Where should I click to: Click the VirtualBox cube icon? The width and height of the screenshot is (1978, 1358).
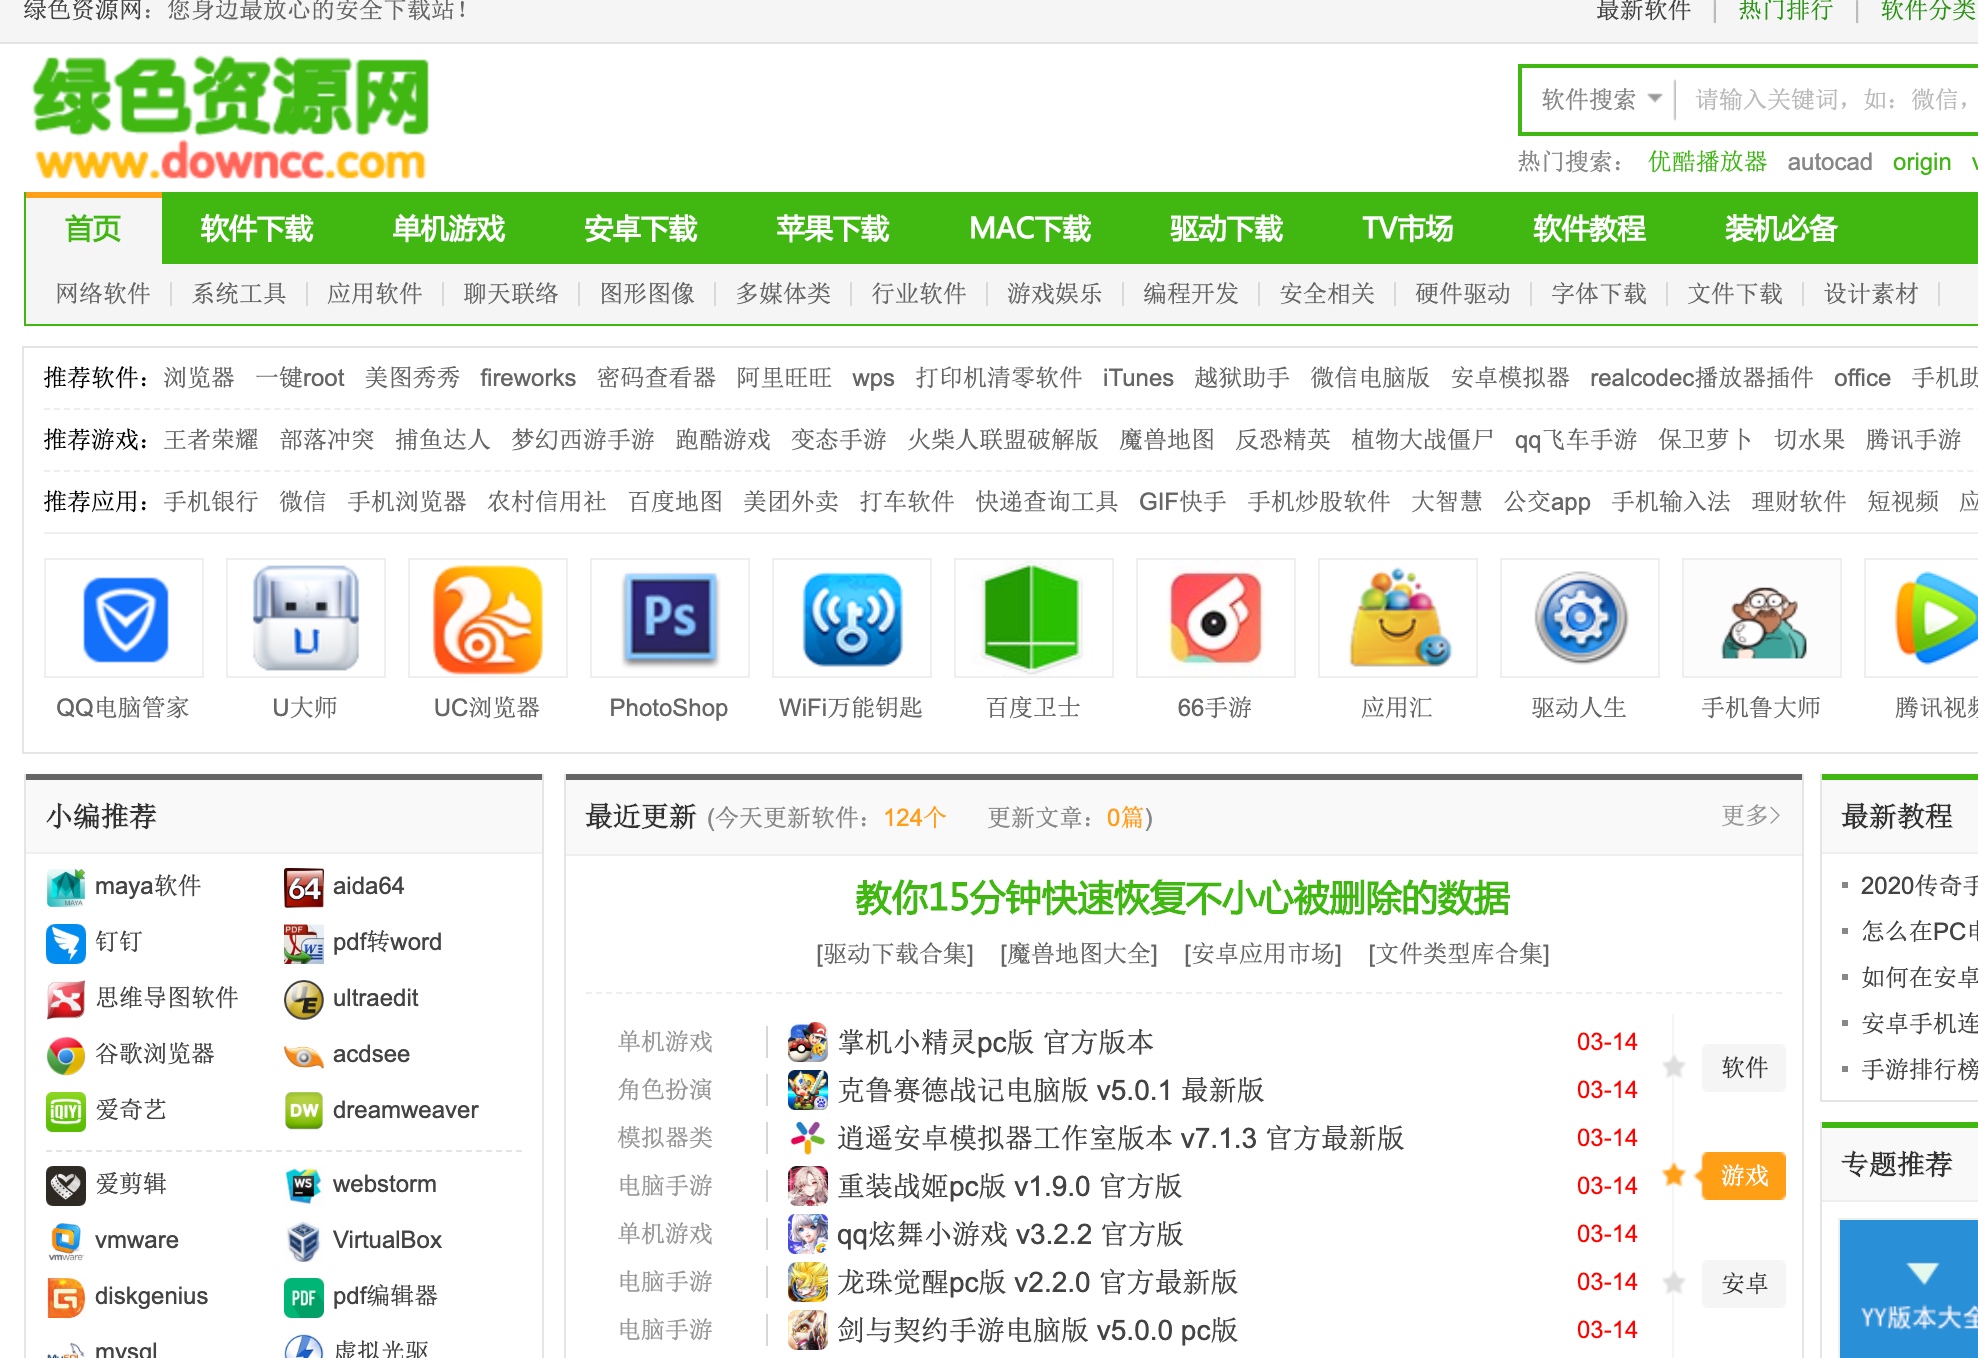(304, 1241)
